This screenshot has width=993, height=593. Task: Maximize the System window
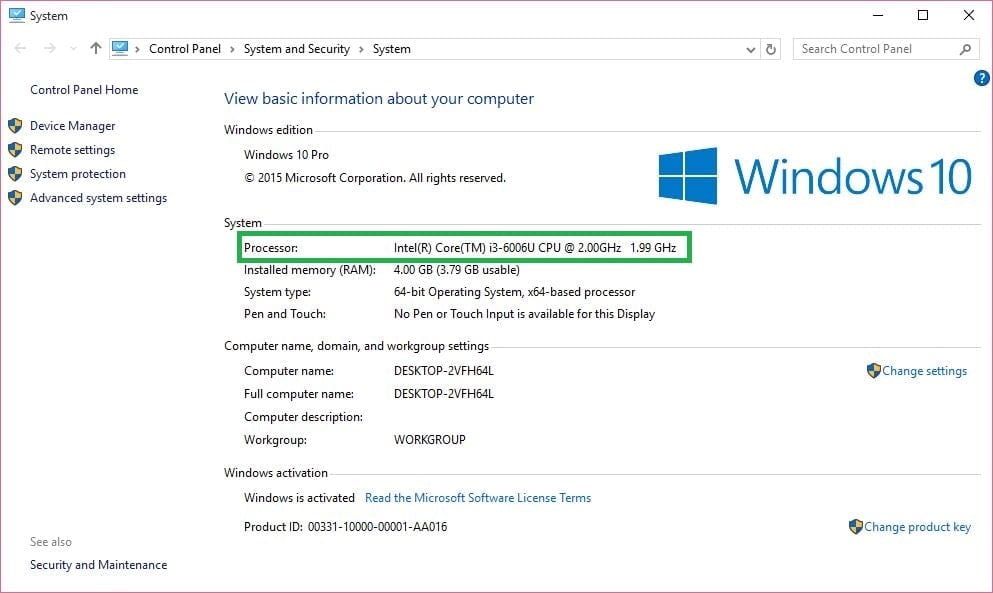[923, 15]
